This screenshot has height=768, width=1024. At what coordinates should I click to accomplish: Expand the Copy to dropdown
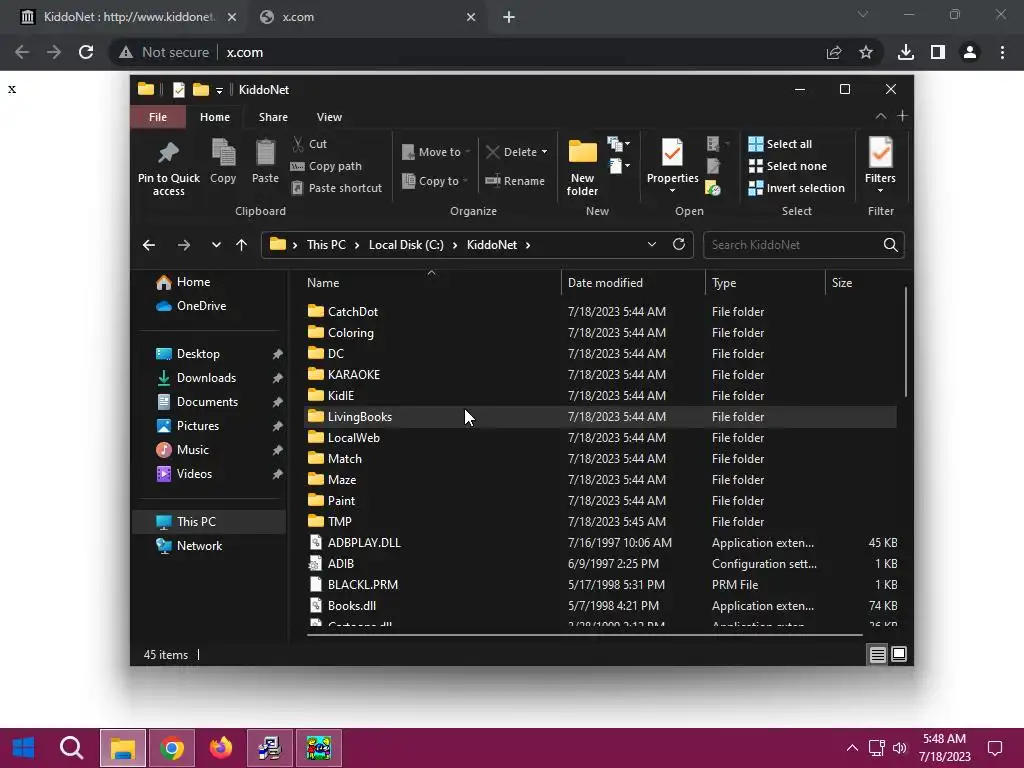[x=465, y=181]
